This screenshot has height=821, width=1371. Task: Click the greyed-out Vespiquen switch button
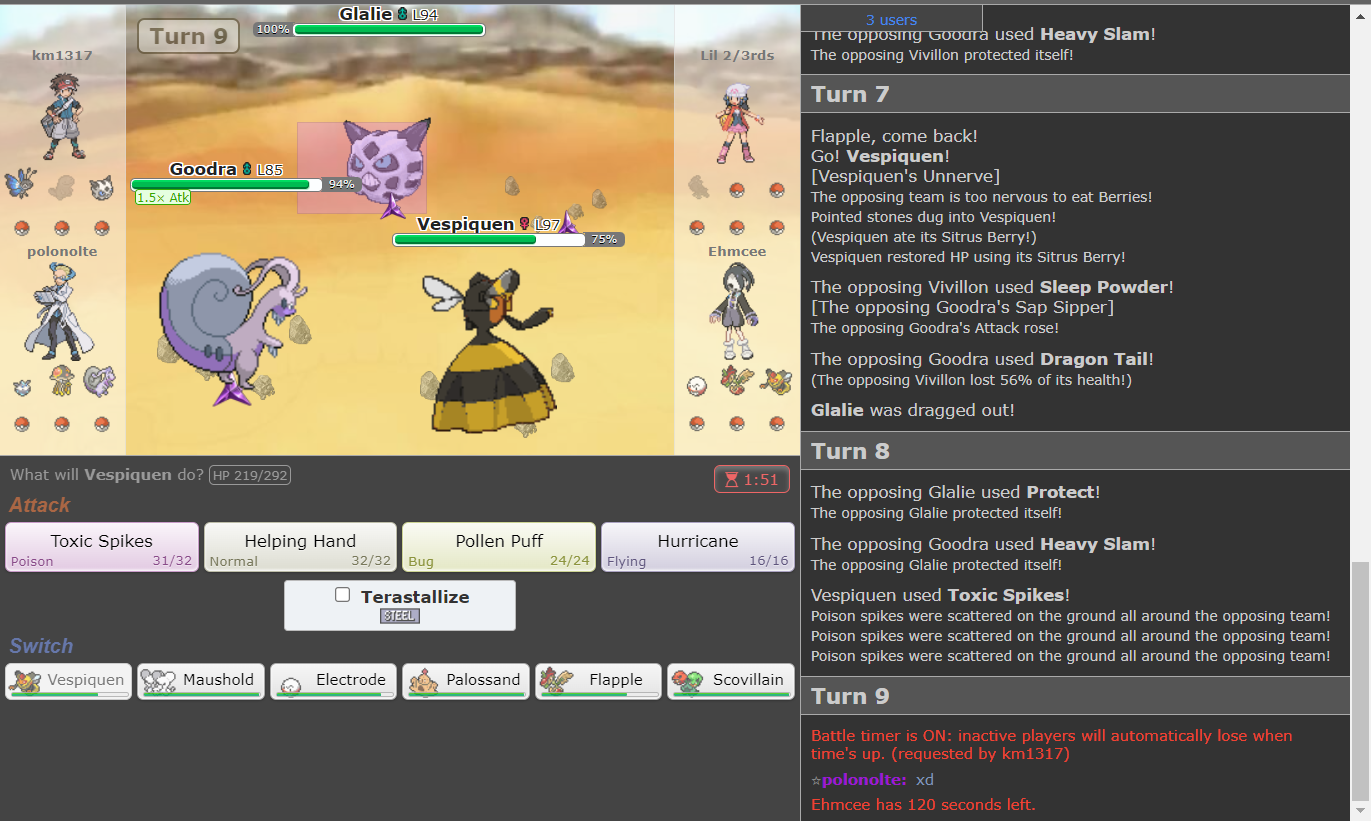(68, 681)
